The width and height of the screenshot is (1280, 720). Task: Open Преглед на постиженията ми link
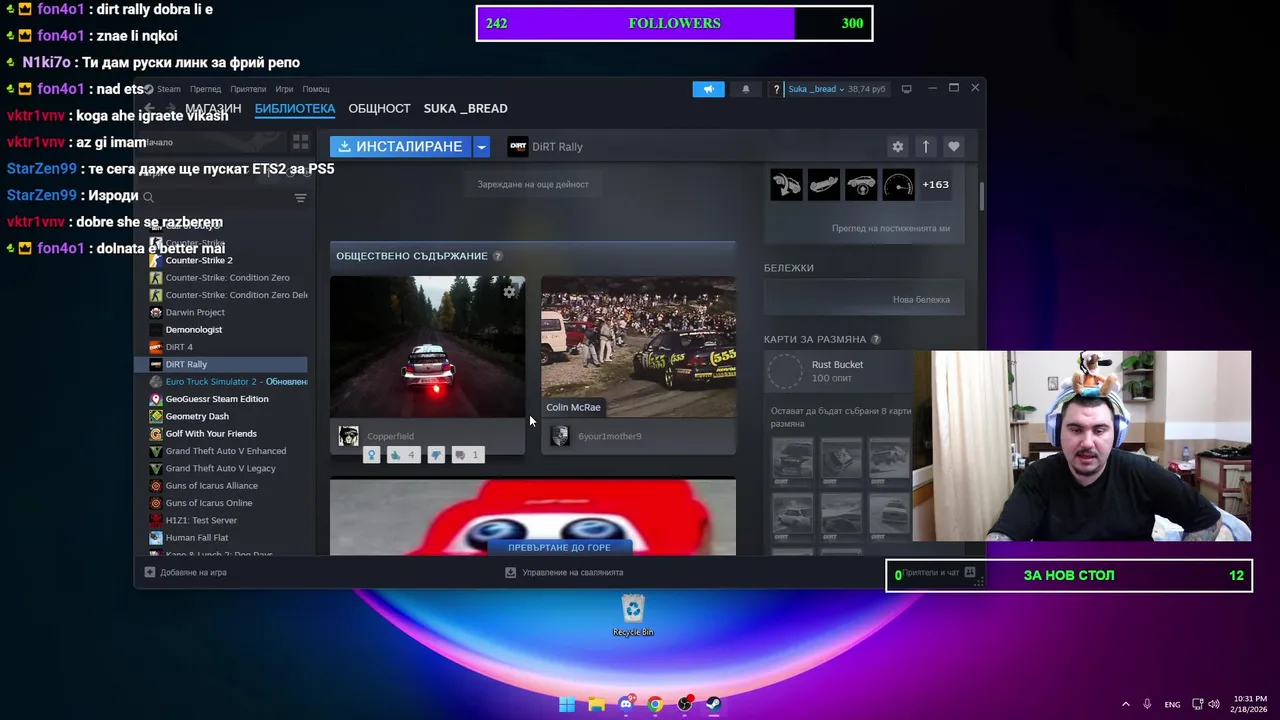pos(890,228)
